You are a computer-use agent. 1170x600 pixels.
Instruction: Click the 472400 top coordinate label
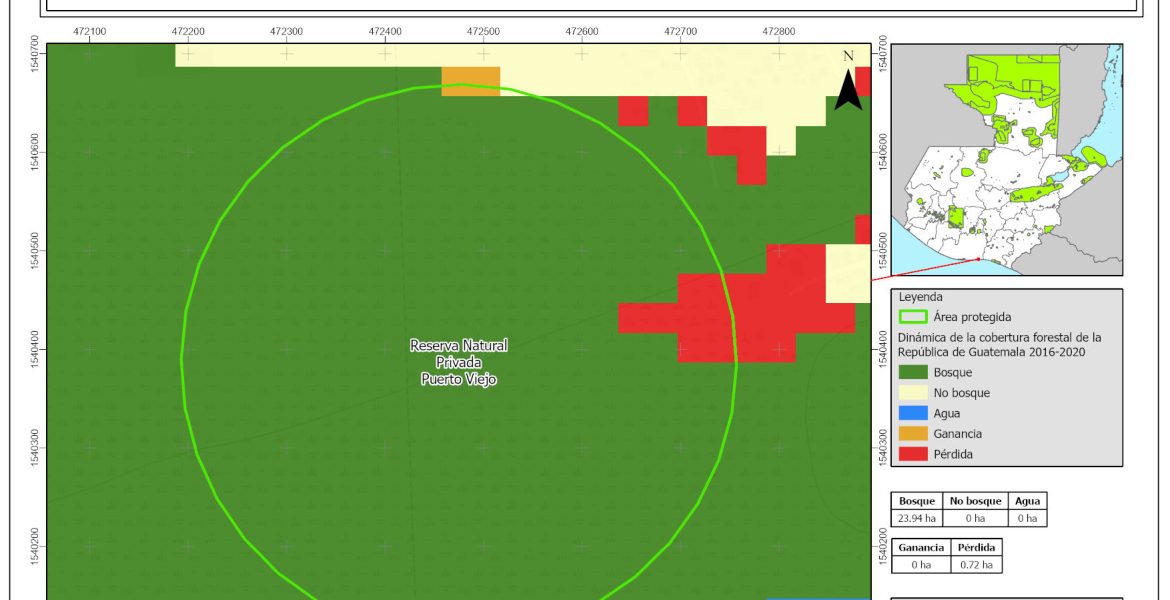(x=385, y=32)
